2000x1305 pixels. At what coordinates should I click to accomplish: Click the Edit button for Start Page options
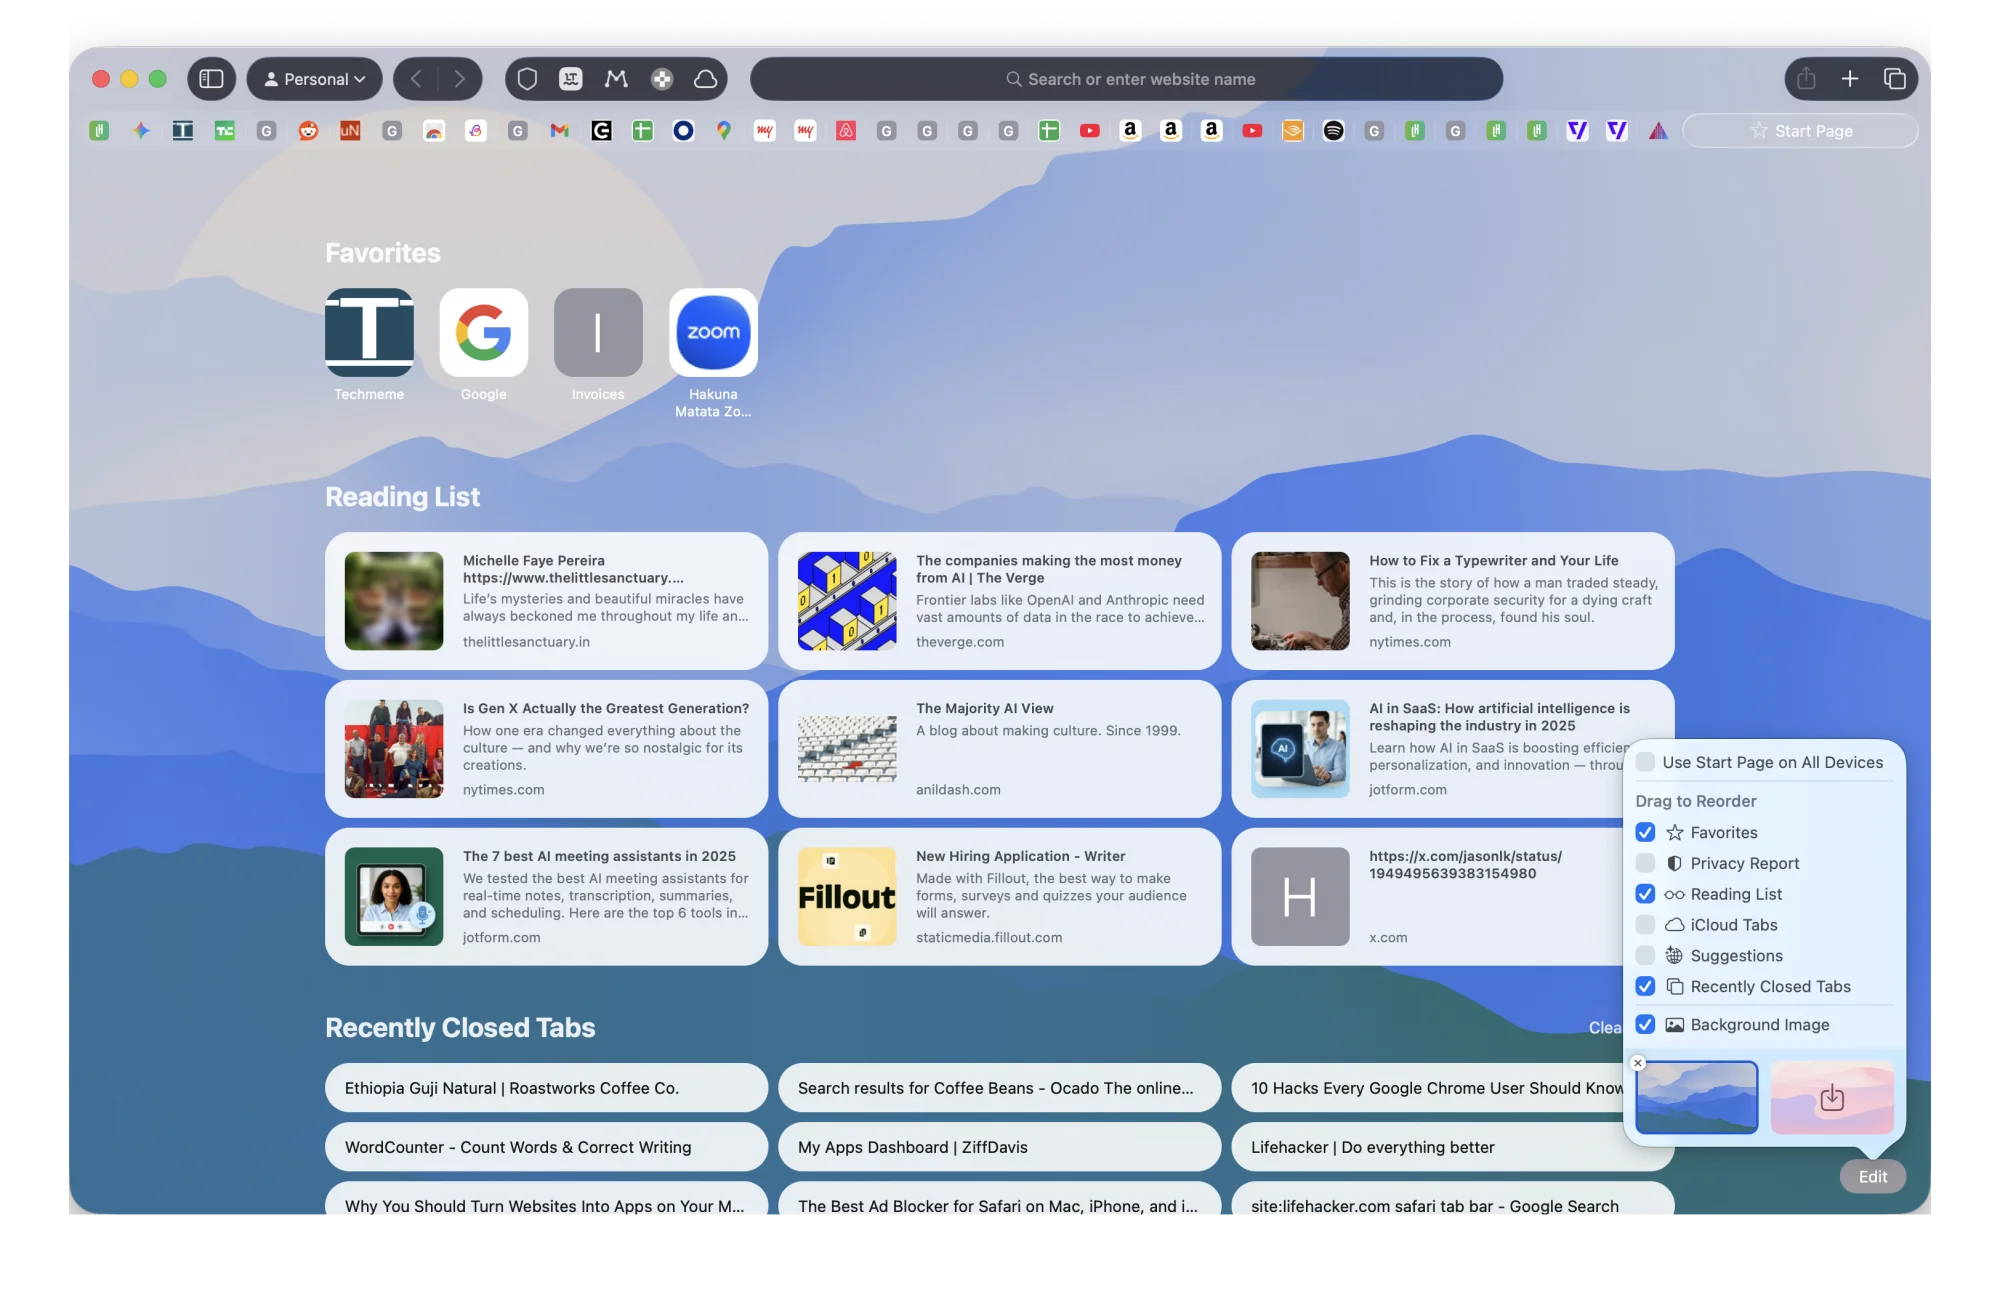(x=1871, y=1177)
